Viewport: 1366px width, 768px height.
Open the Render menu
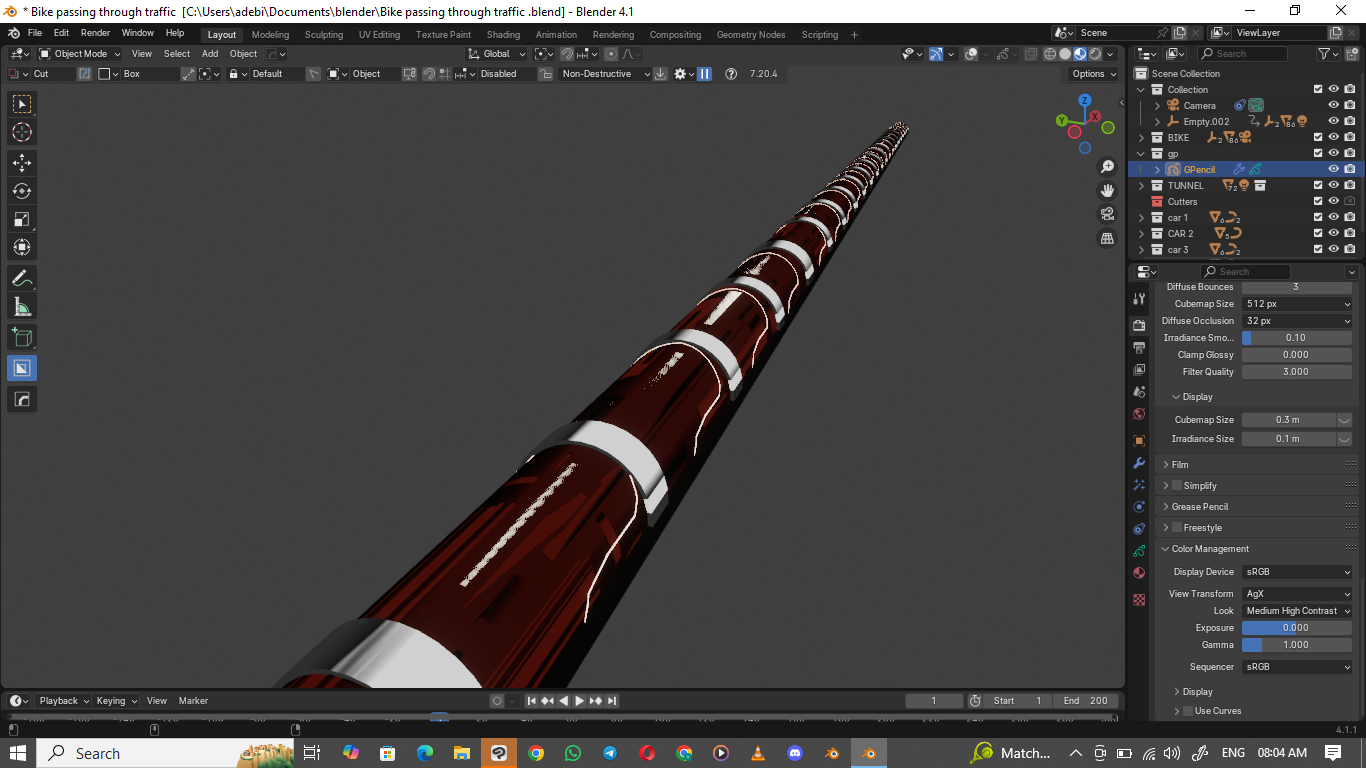click(x=95, y=33)
